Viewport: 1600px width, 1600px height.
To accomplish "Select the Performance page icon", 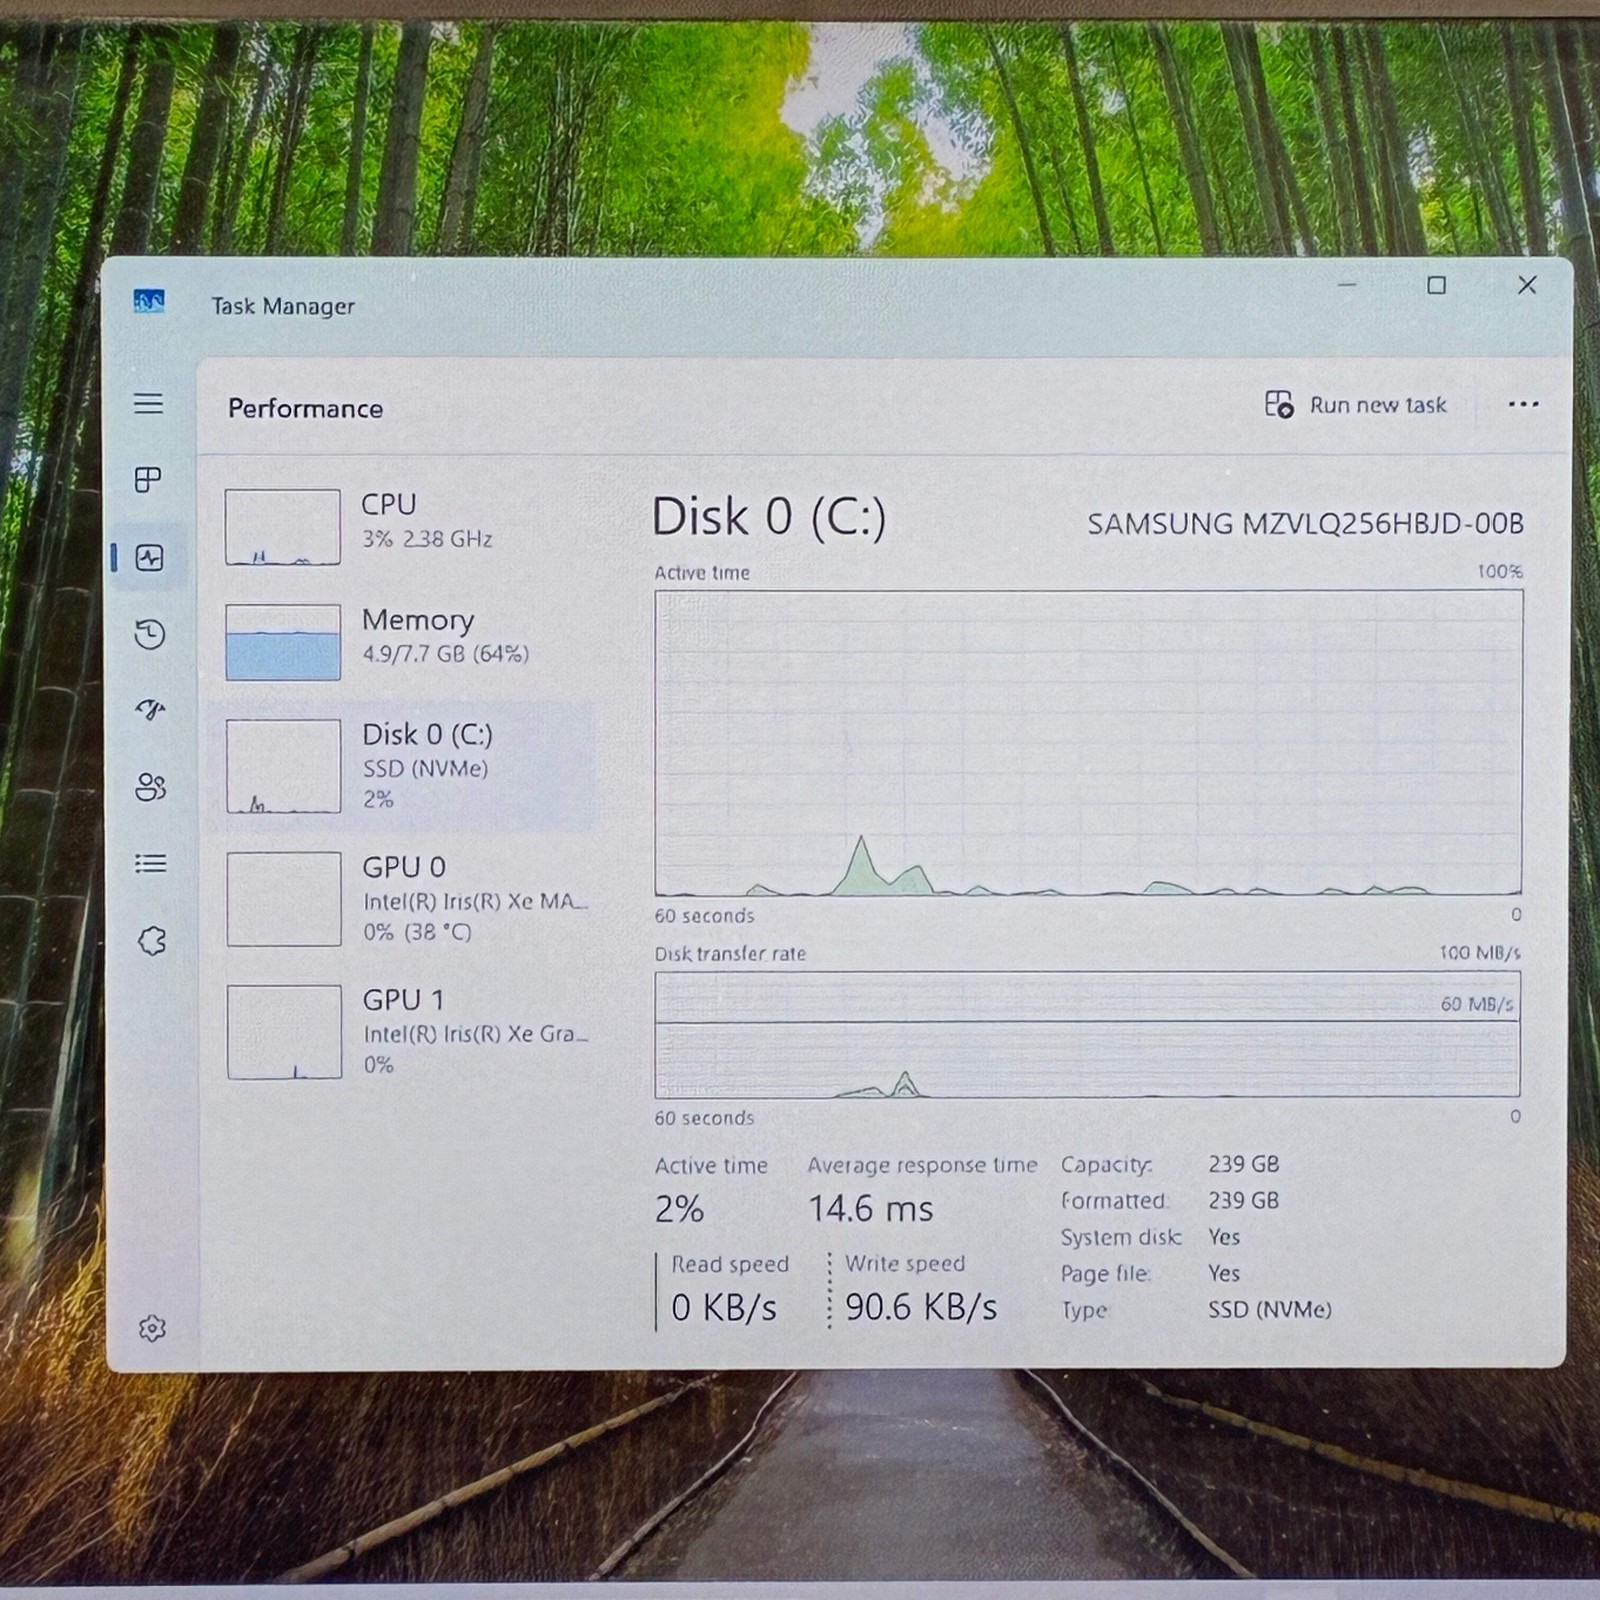I will (x=149, y=557).
